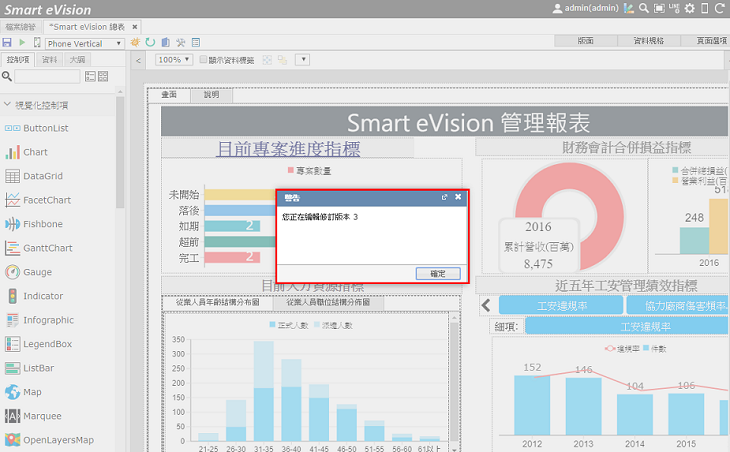Click the search magnifier in top header
Viewport: 730px width, 452px height.
pyautogui.click(x=644, y=8)
